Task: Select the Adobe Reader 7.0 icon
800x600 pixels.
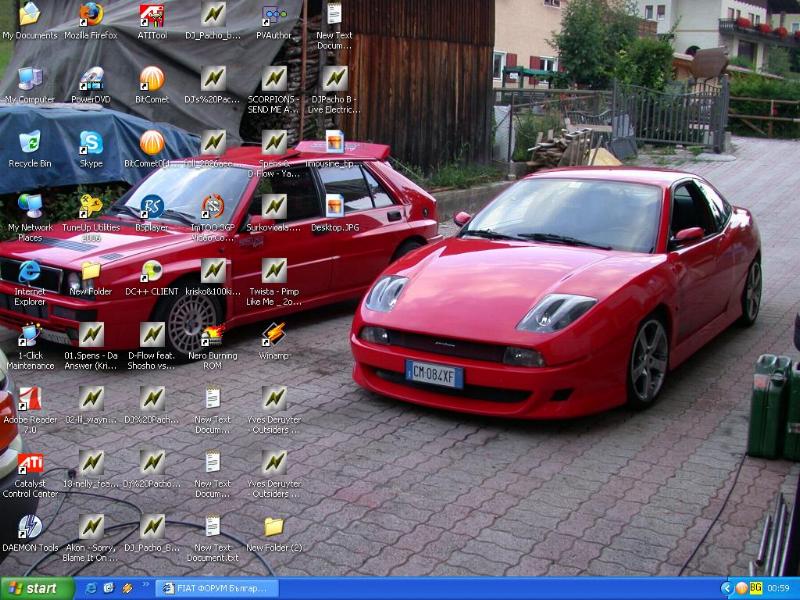Action: (x=30, y=399)
